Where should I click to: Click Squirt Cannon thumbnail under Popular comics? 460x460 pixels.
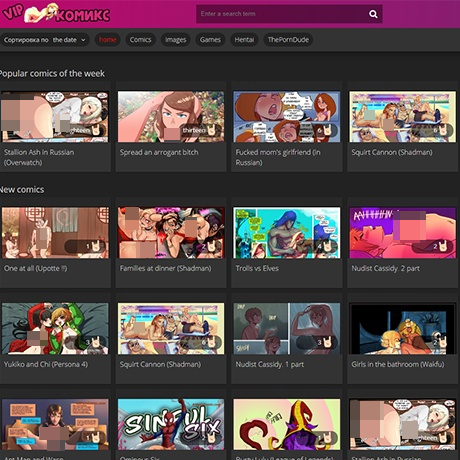[402, 117]
